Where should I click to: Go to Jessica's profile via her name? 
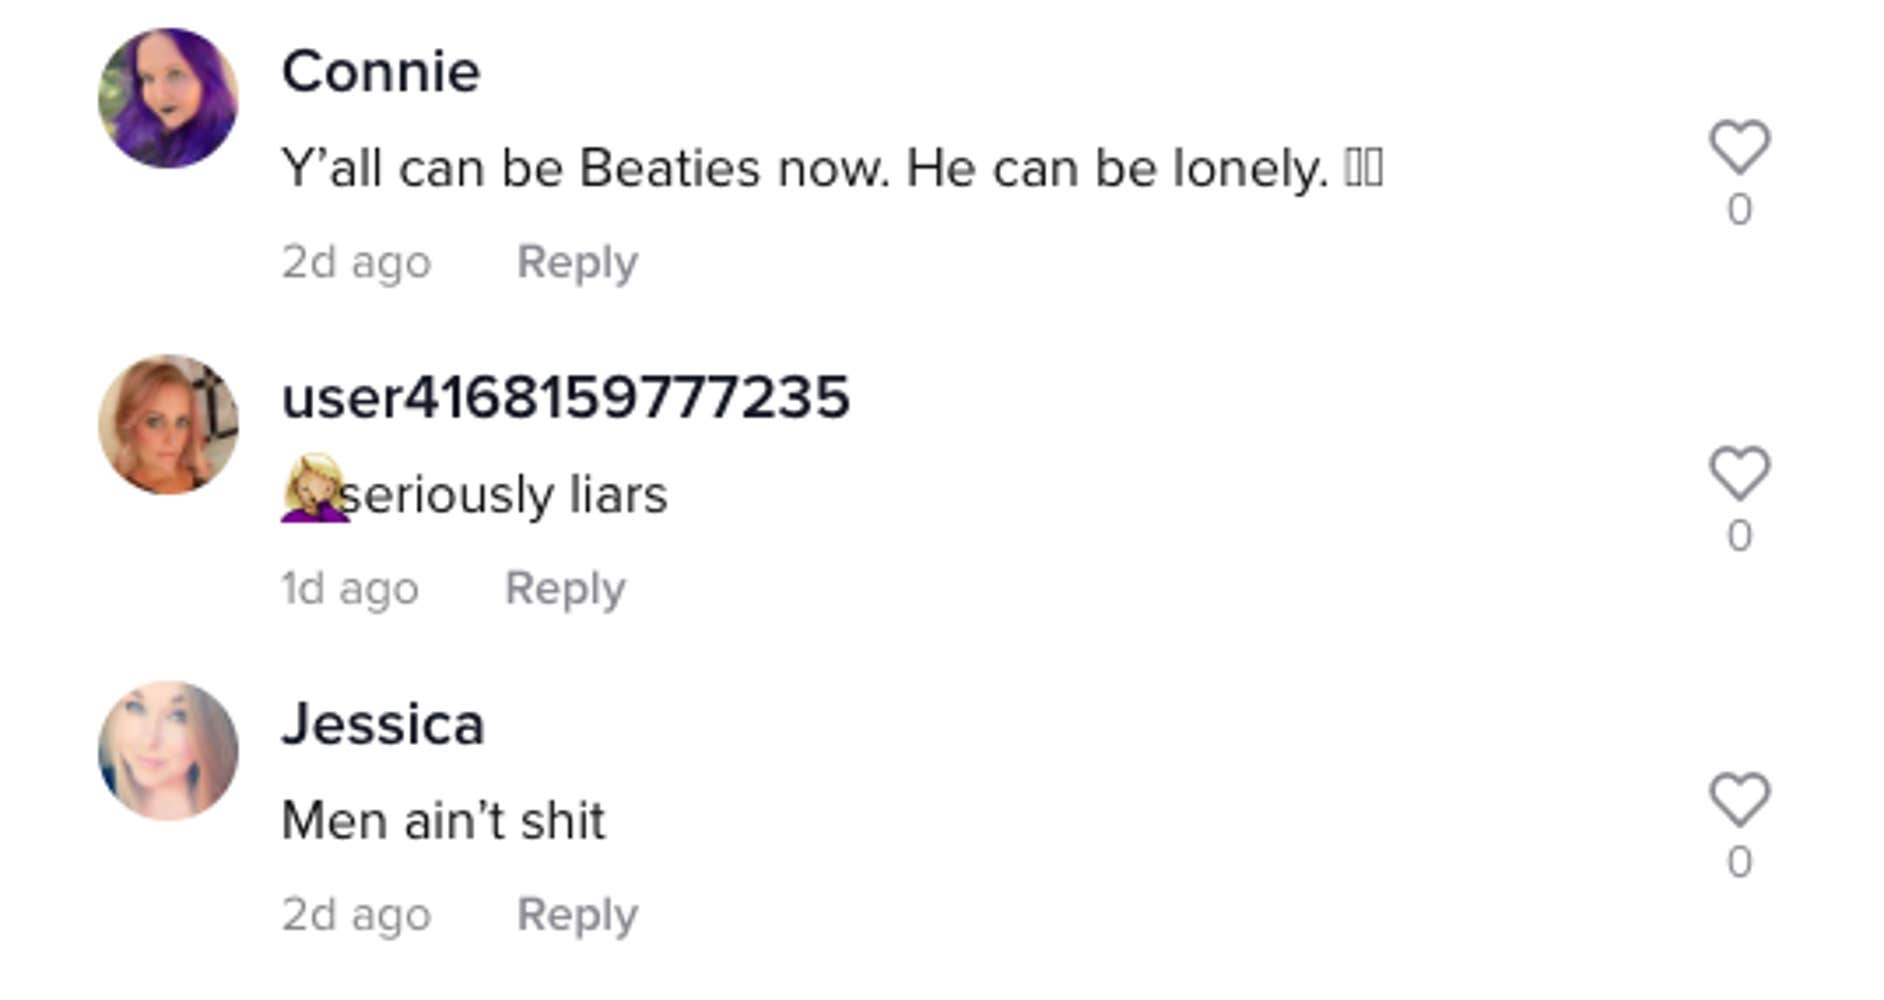[x=383, y=724]
